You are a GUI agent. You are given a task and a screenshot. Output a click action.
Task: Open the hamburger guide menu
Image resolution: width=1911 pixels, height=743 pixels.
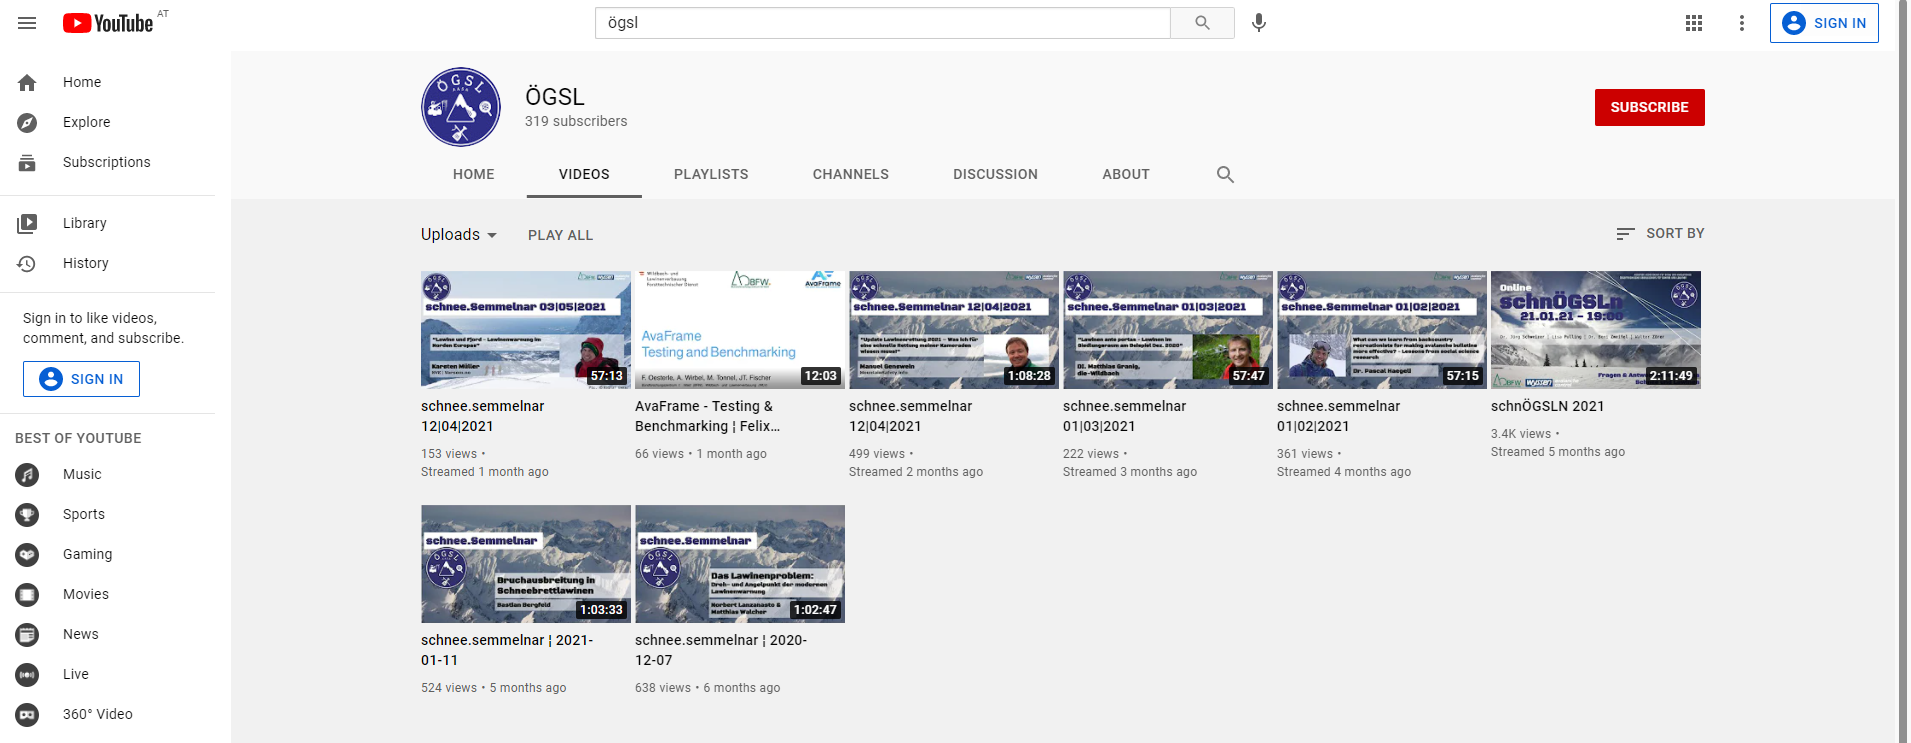27,23
